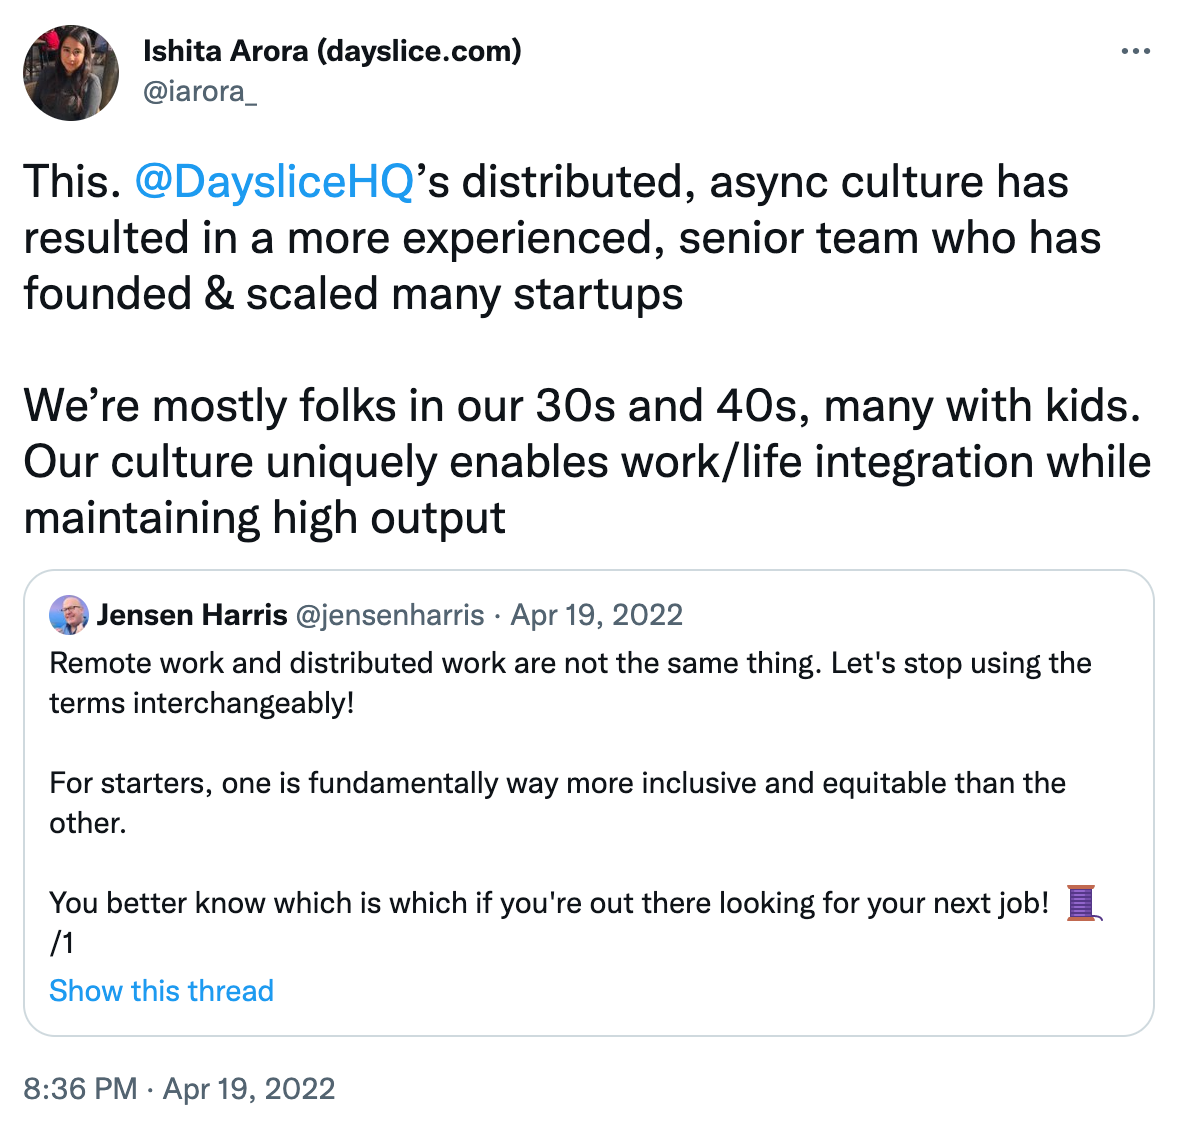1178x1130 pixels.
Task: Click Ishita Arora's profile picture
Action: pyautogui.click(x=70, y=72)
